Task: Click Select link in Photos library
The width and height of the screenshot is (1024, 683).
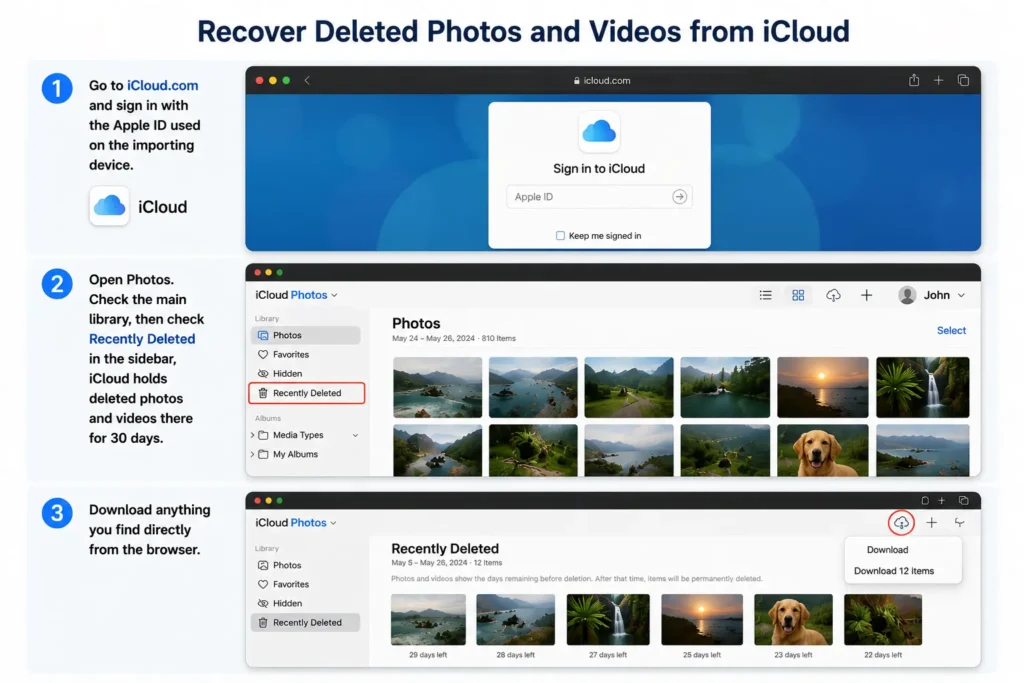Action: tap(951, 330)
